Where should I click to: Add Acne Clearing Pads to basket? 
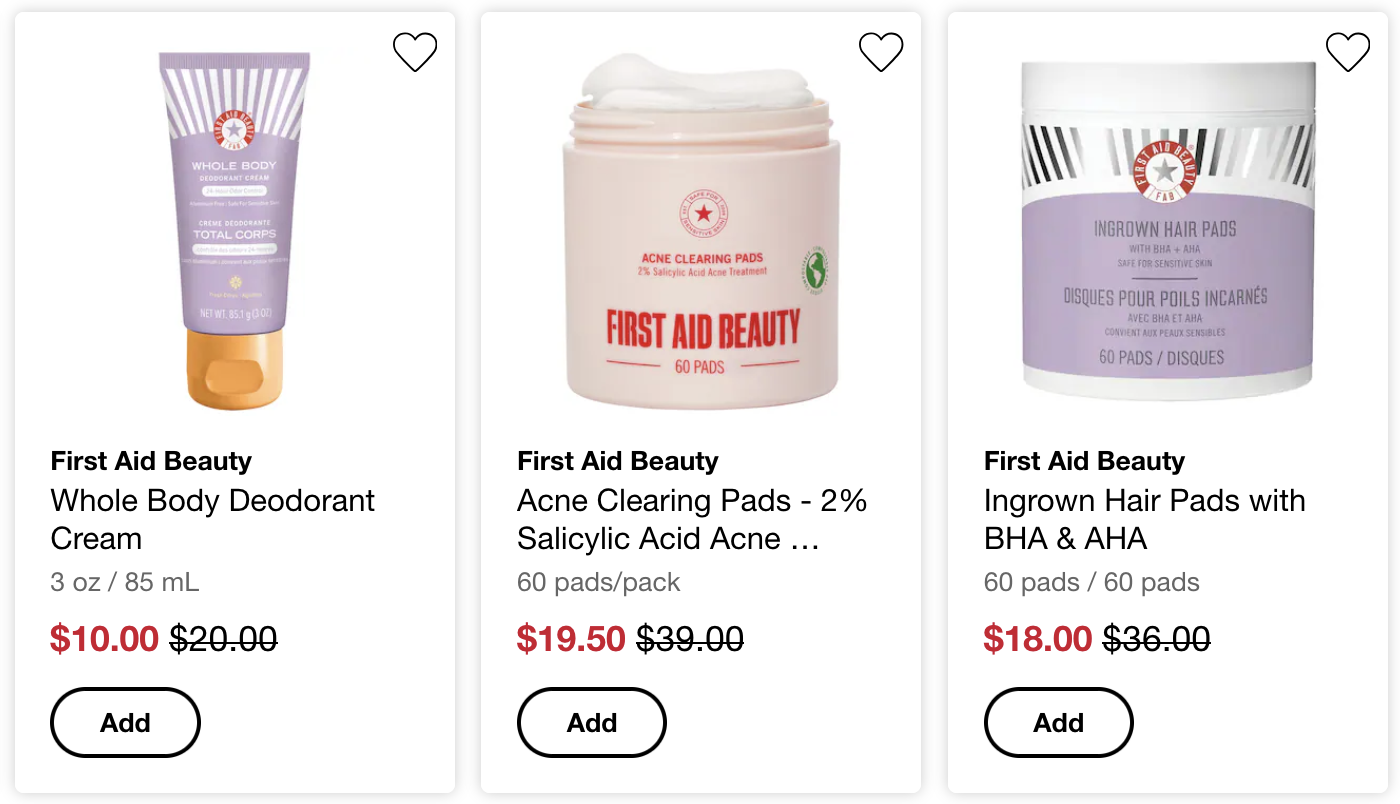(592, 722)
